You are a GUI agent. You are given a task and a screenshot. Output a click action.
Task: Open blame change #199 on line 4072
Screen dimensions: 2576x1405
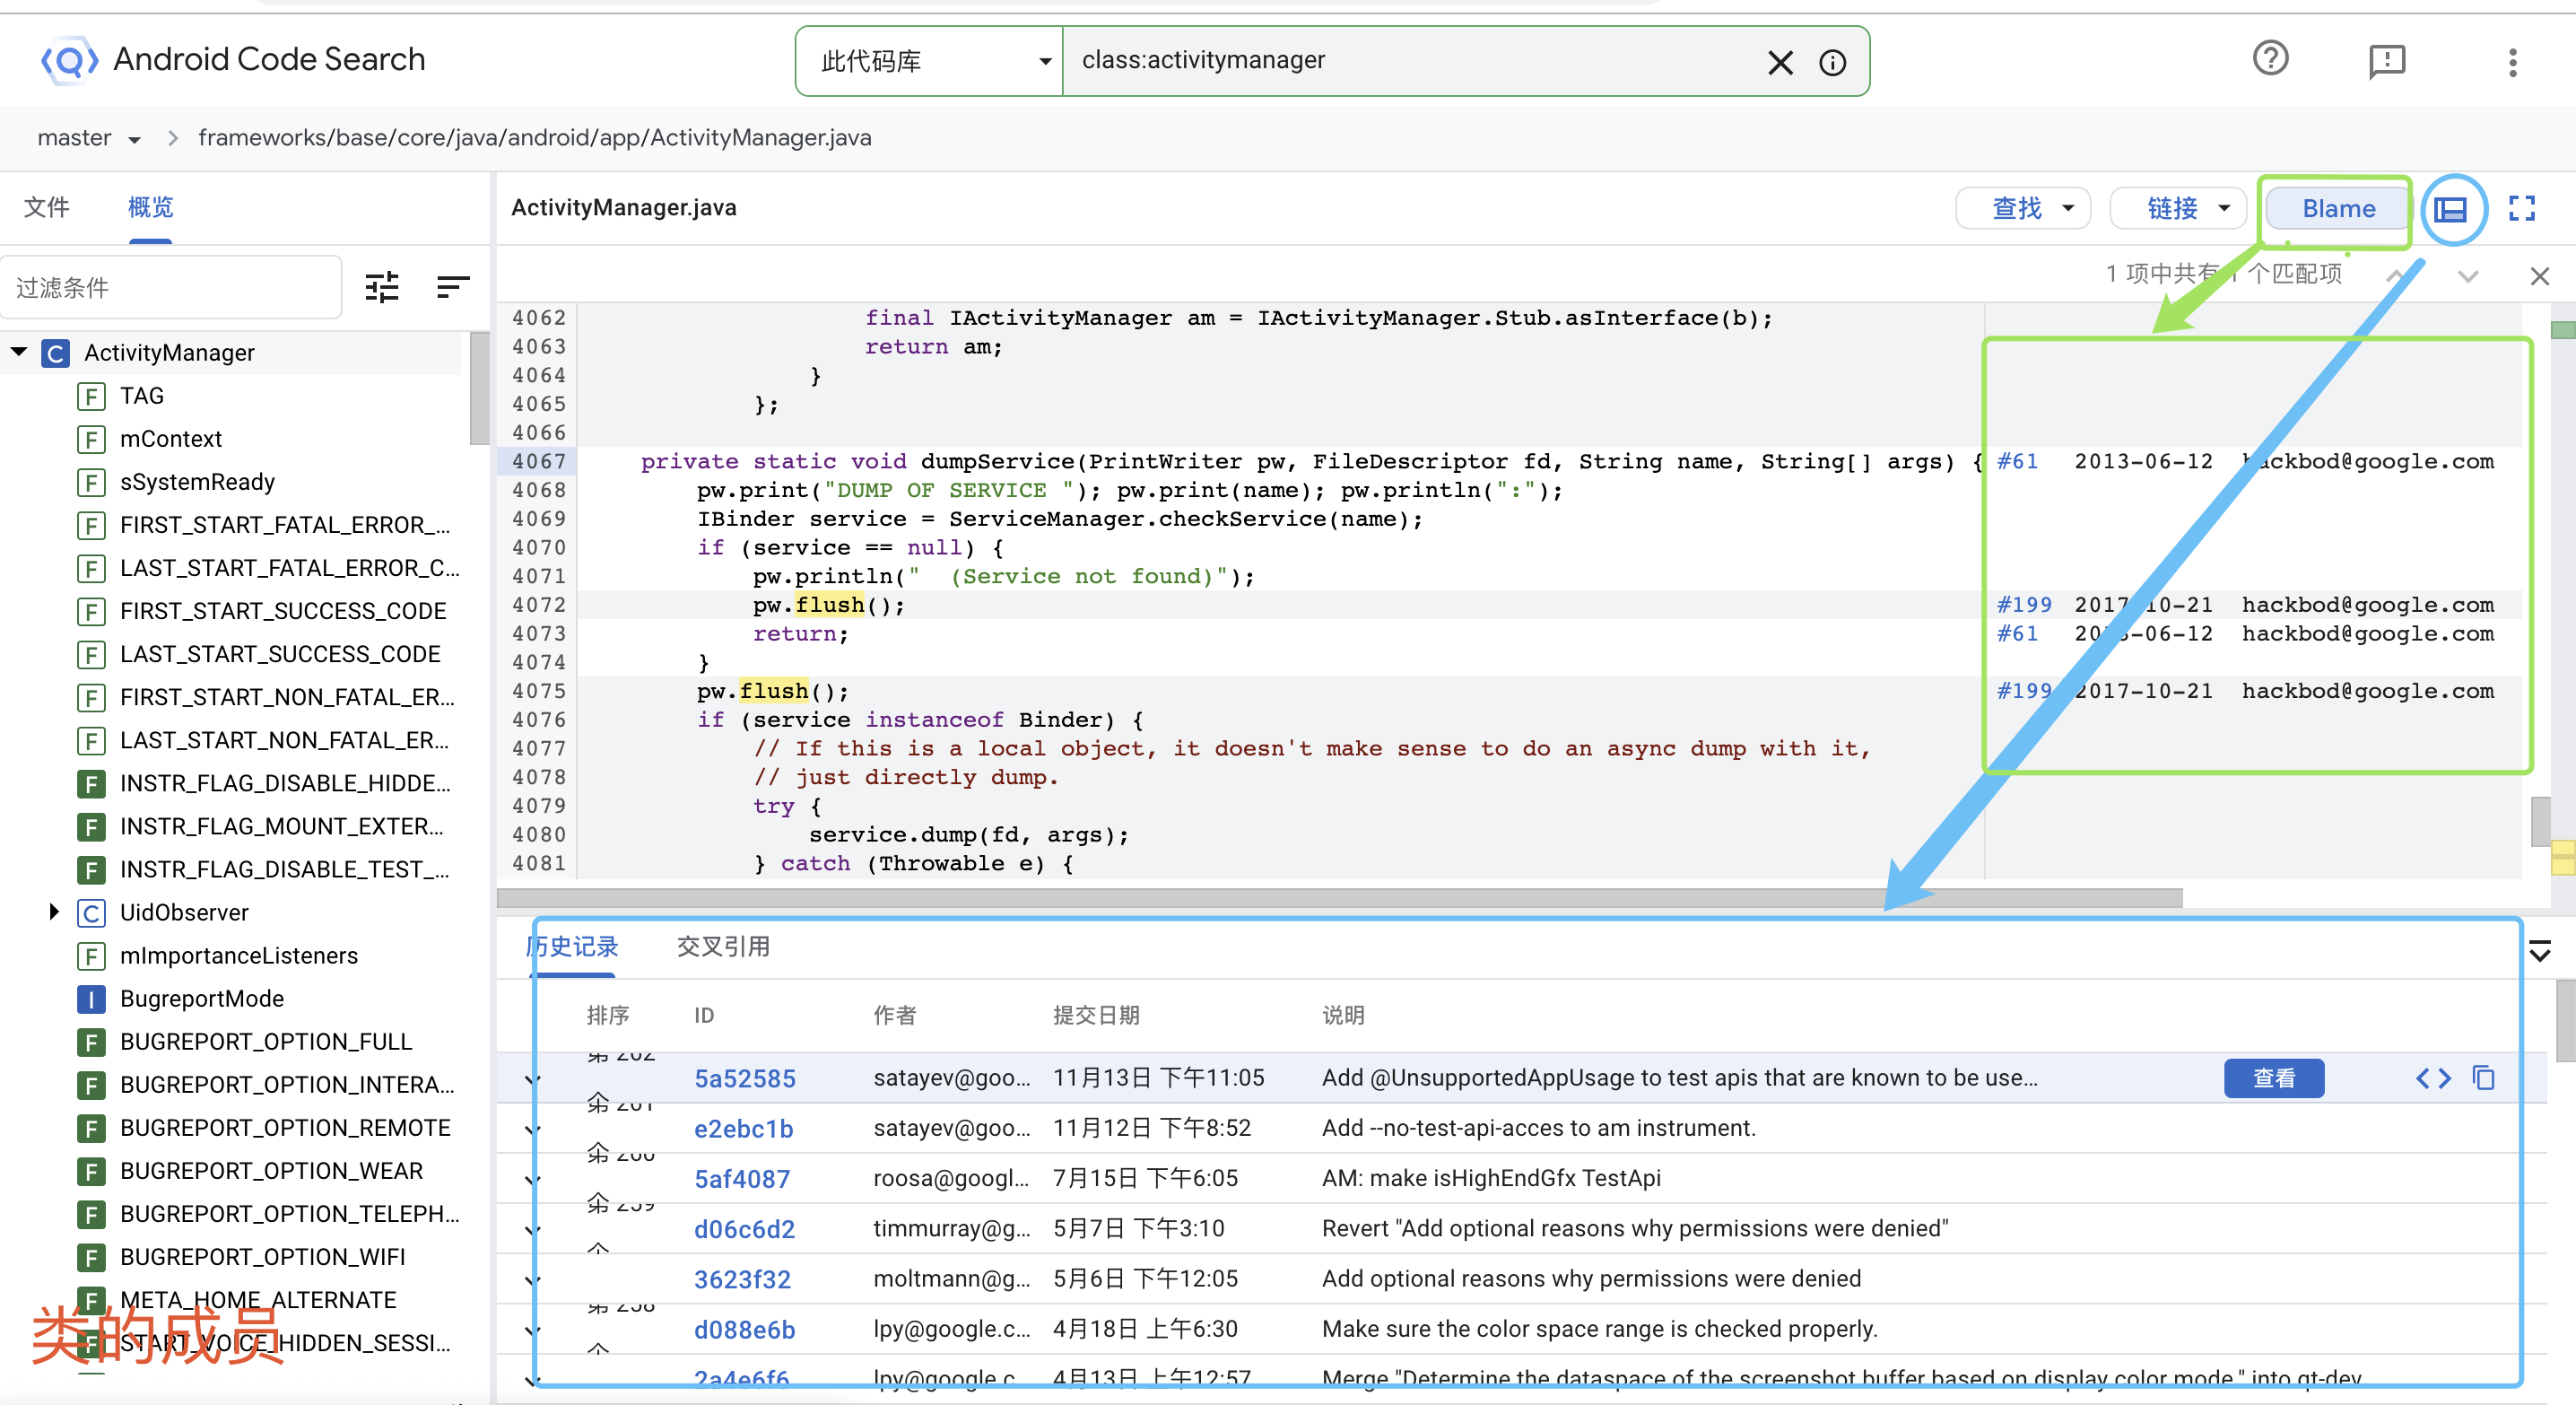(x=2024, y=605)
